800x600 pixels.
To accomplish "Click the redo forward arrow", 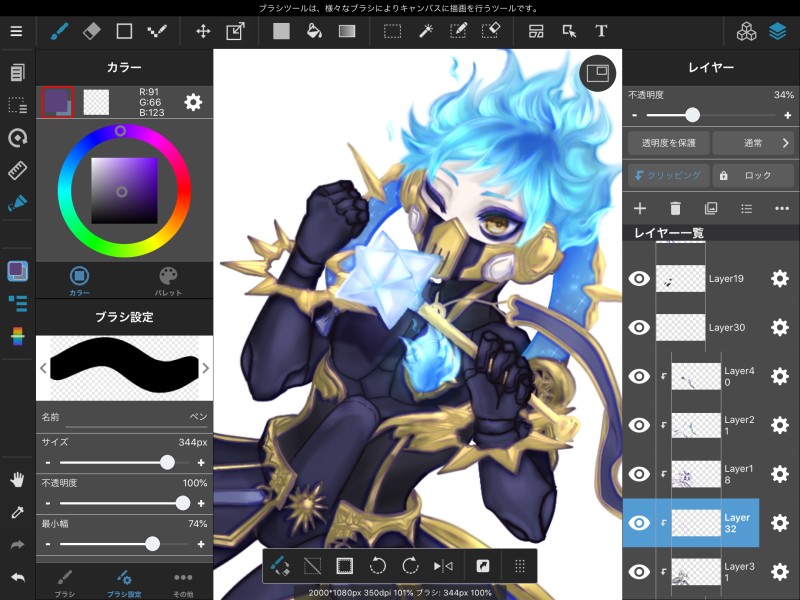I will click(17, 545).
